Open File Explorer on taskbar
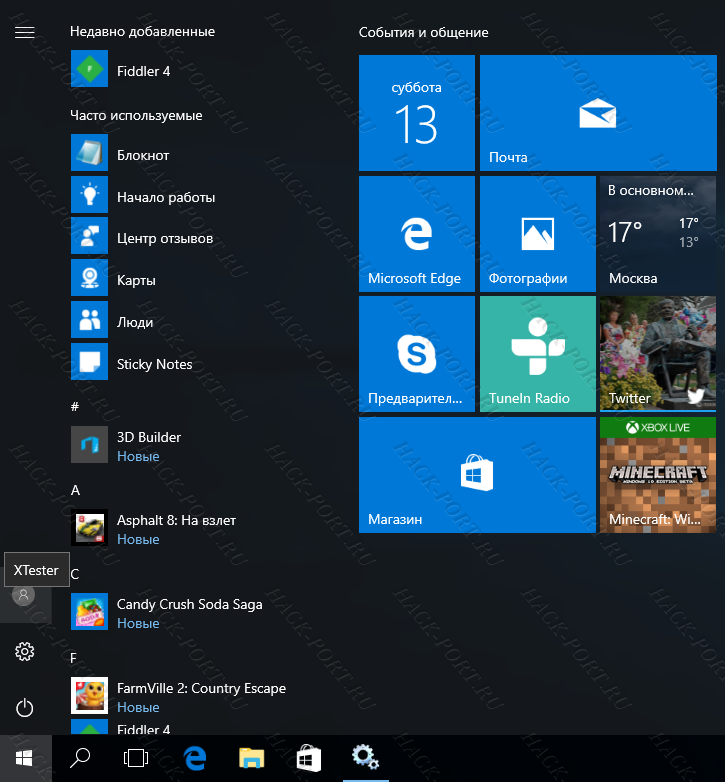The height and width of the screenshot is (782, 725). pos(252,759)
